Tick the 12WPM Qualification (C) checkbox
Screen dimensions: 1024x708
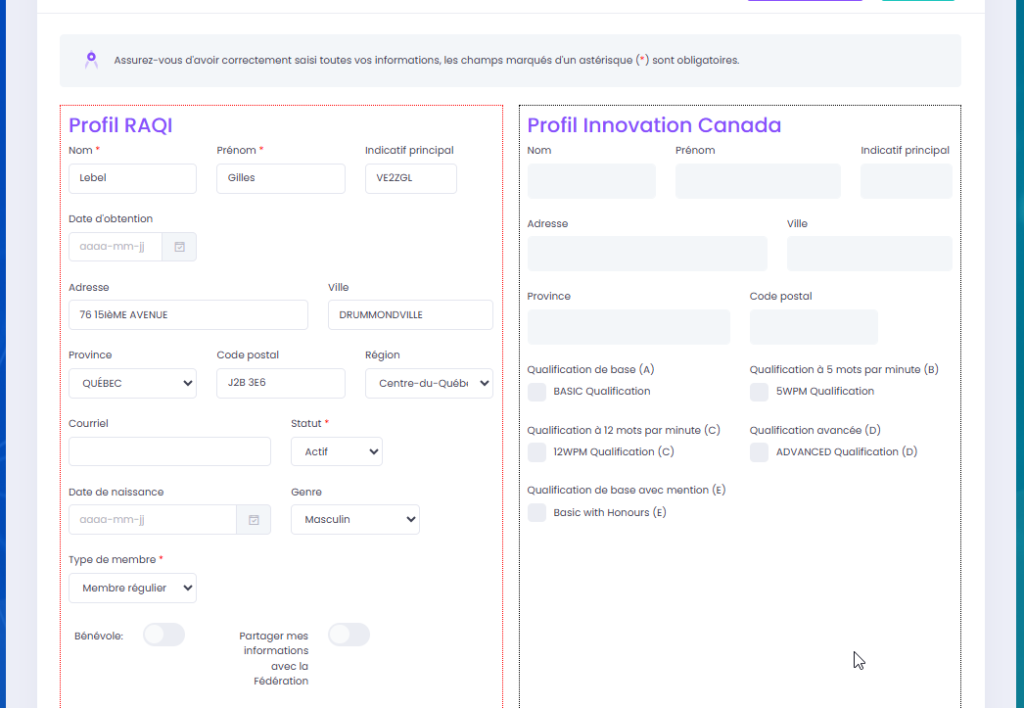pyautogui.click(x=537, y=452)
